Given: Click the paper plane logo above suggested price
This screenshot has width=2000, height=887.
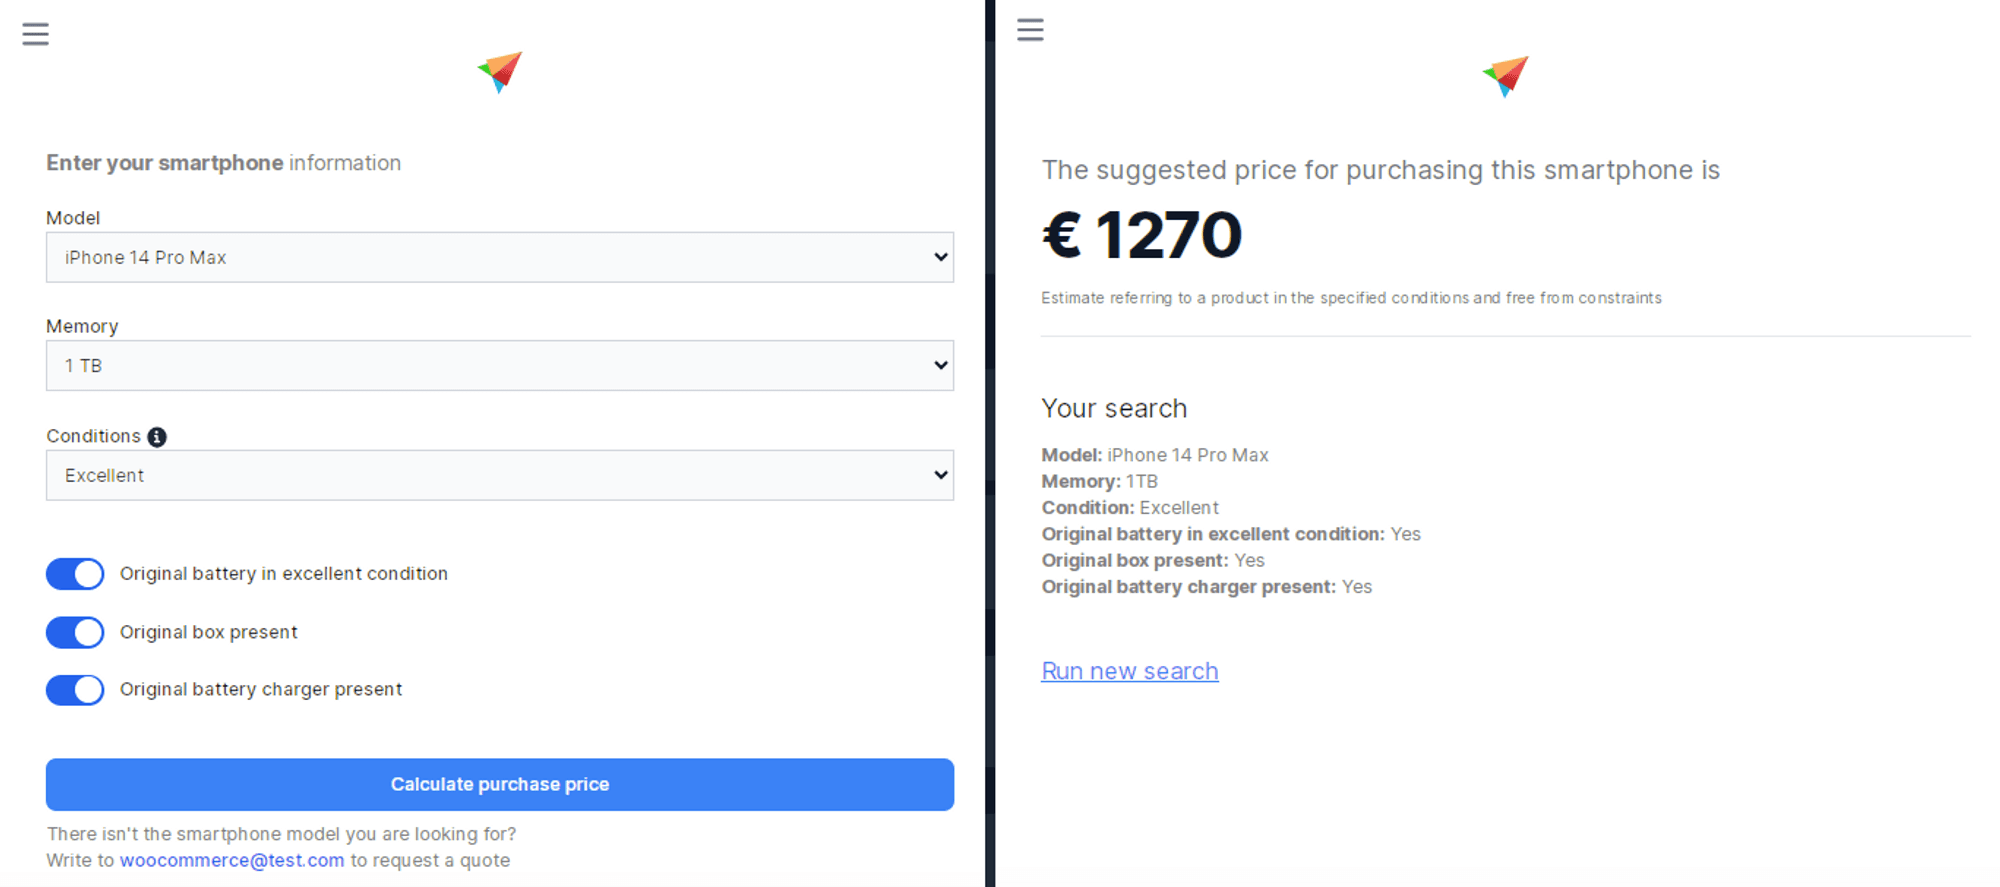Looking at the screenshot, I should [x=1505, y=76].
